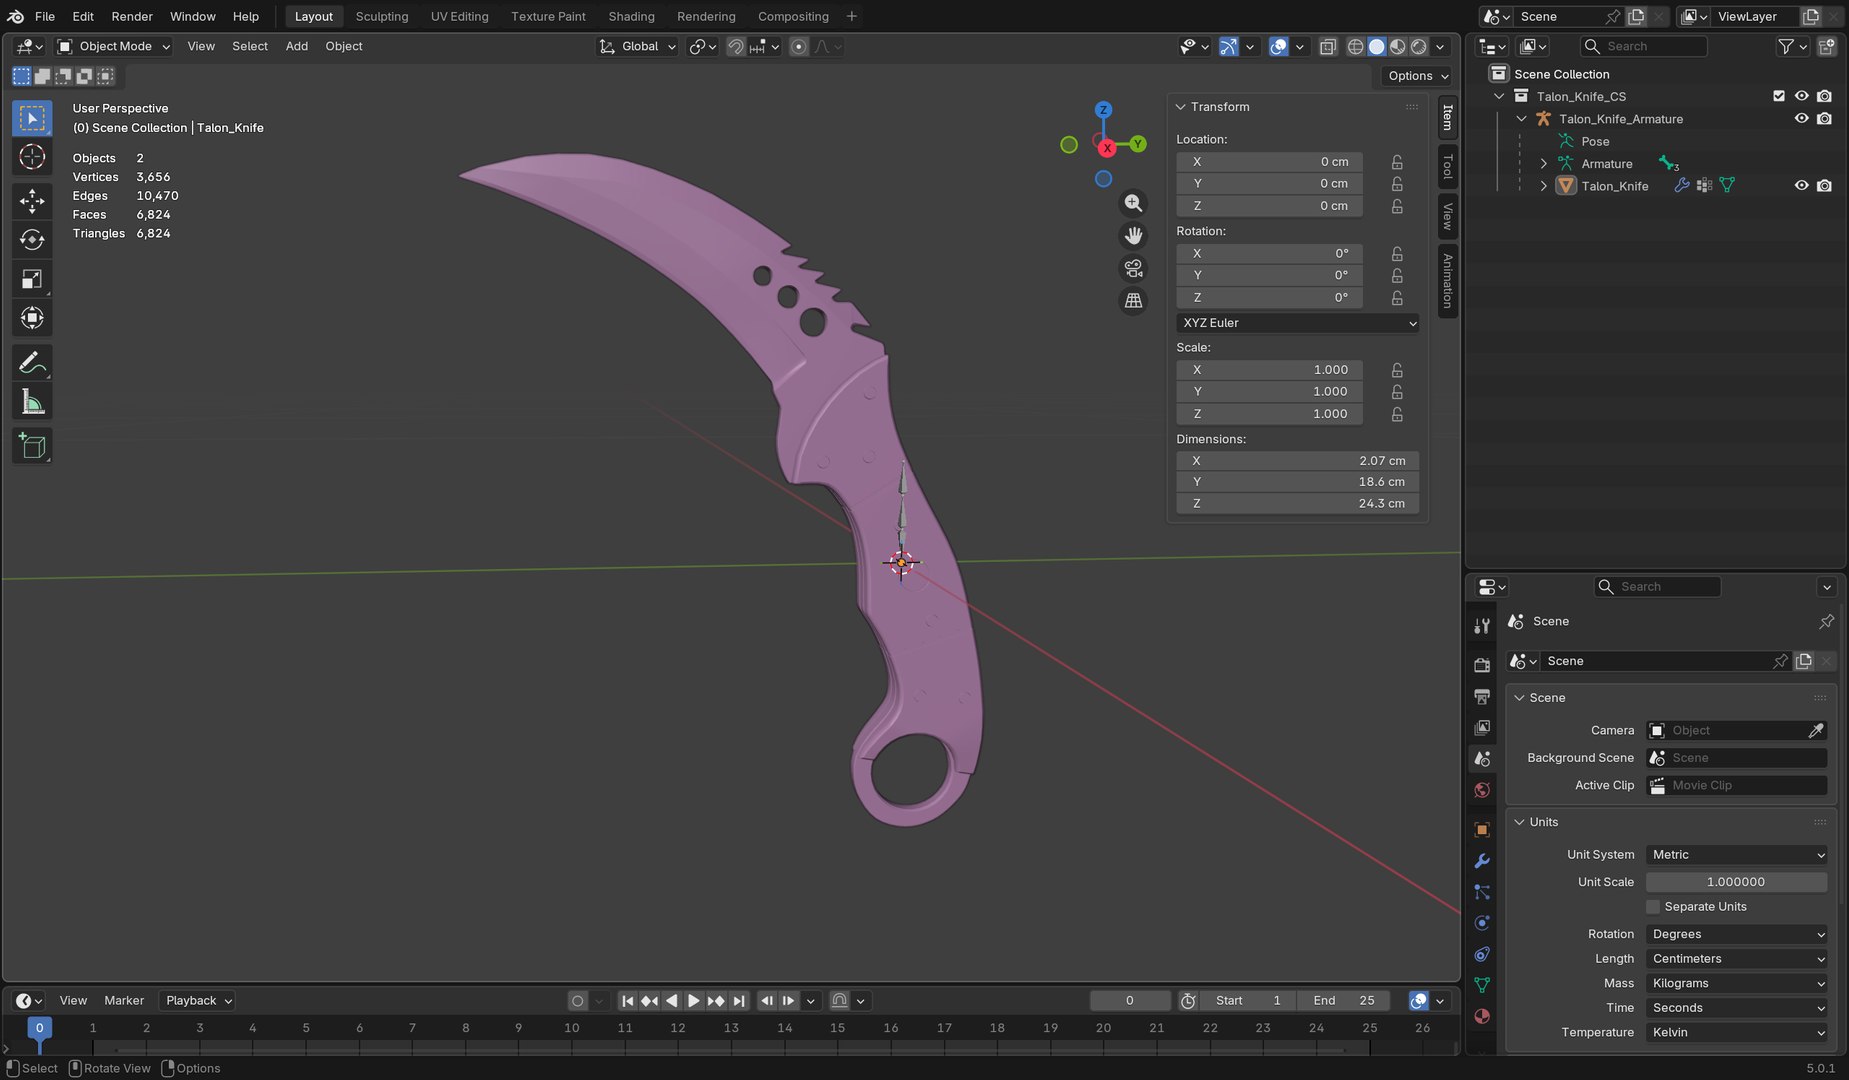Activate the Cursor tool

click(x=32, y=157)
